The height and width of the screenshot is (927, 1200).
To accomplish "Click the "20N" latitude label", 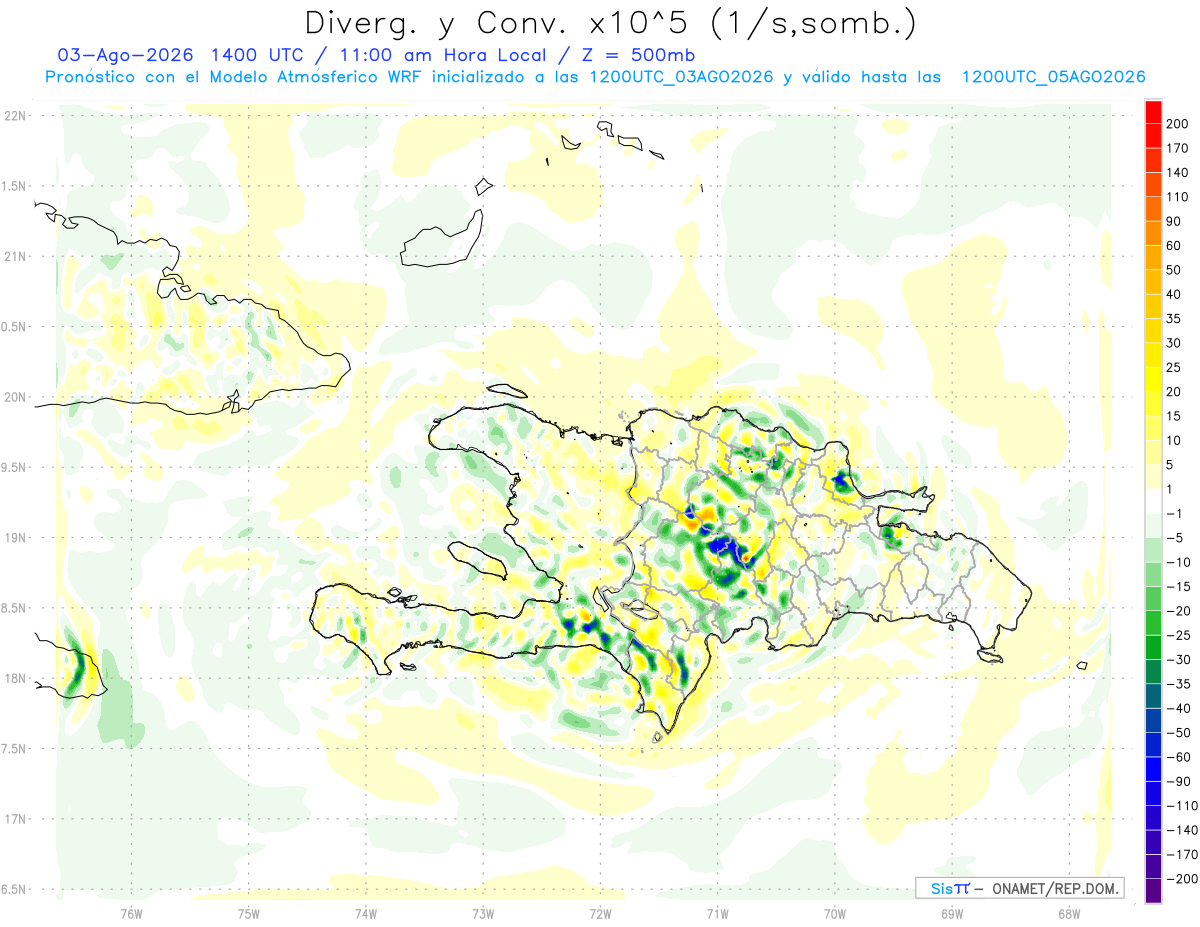I will [x=15, y=397].
